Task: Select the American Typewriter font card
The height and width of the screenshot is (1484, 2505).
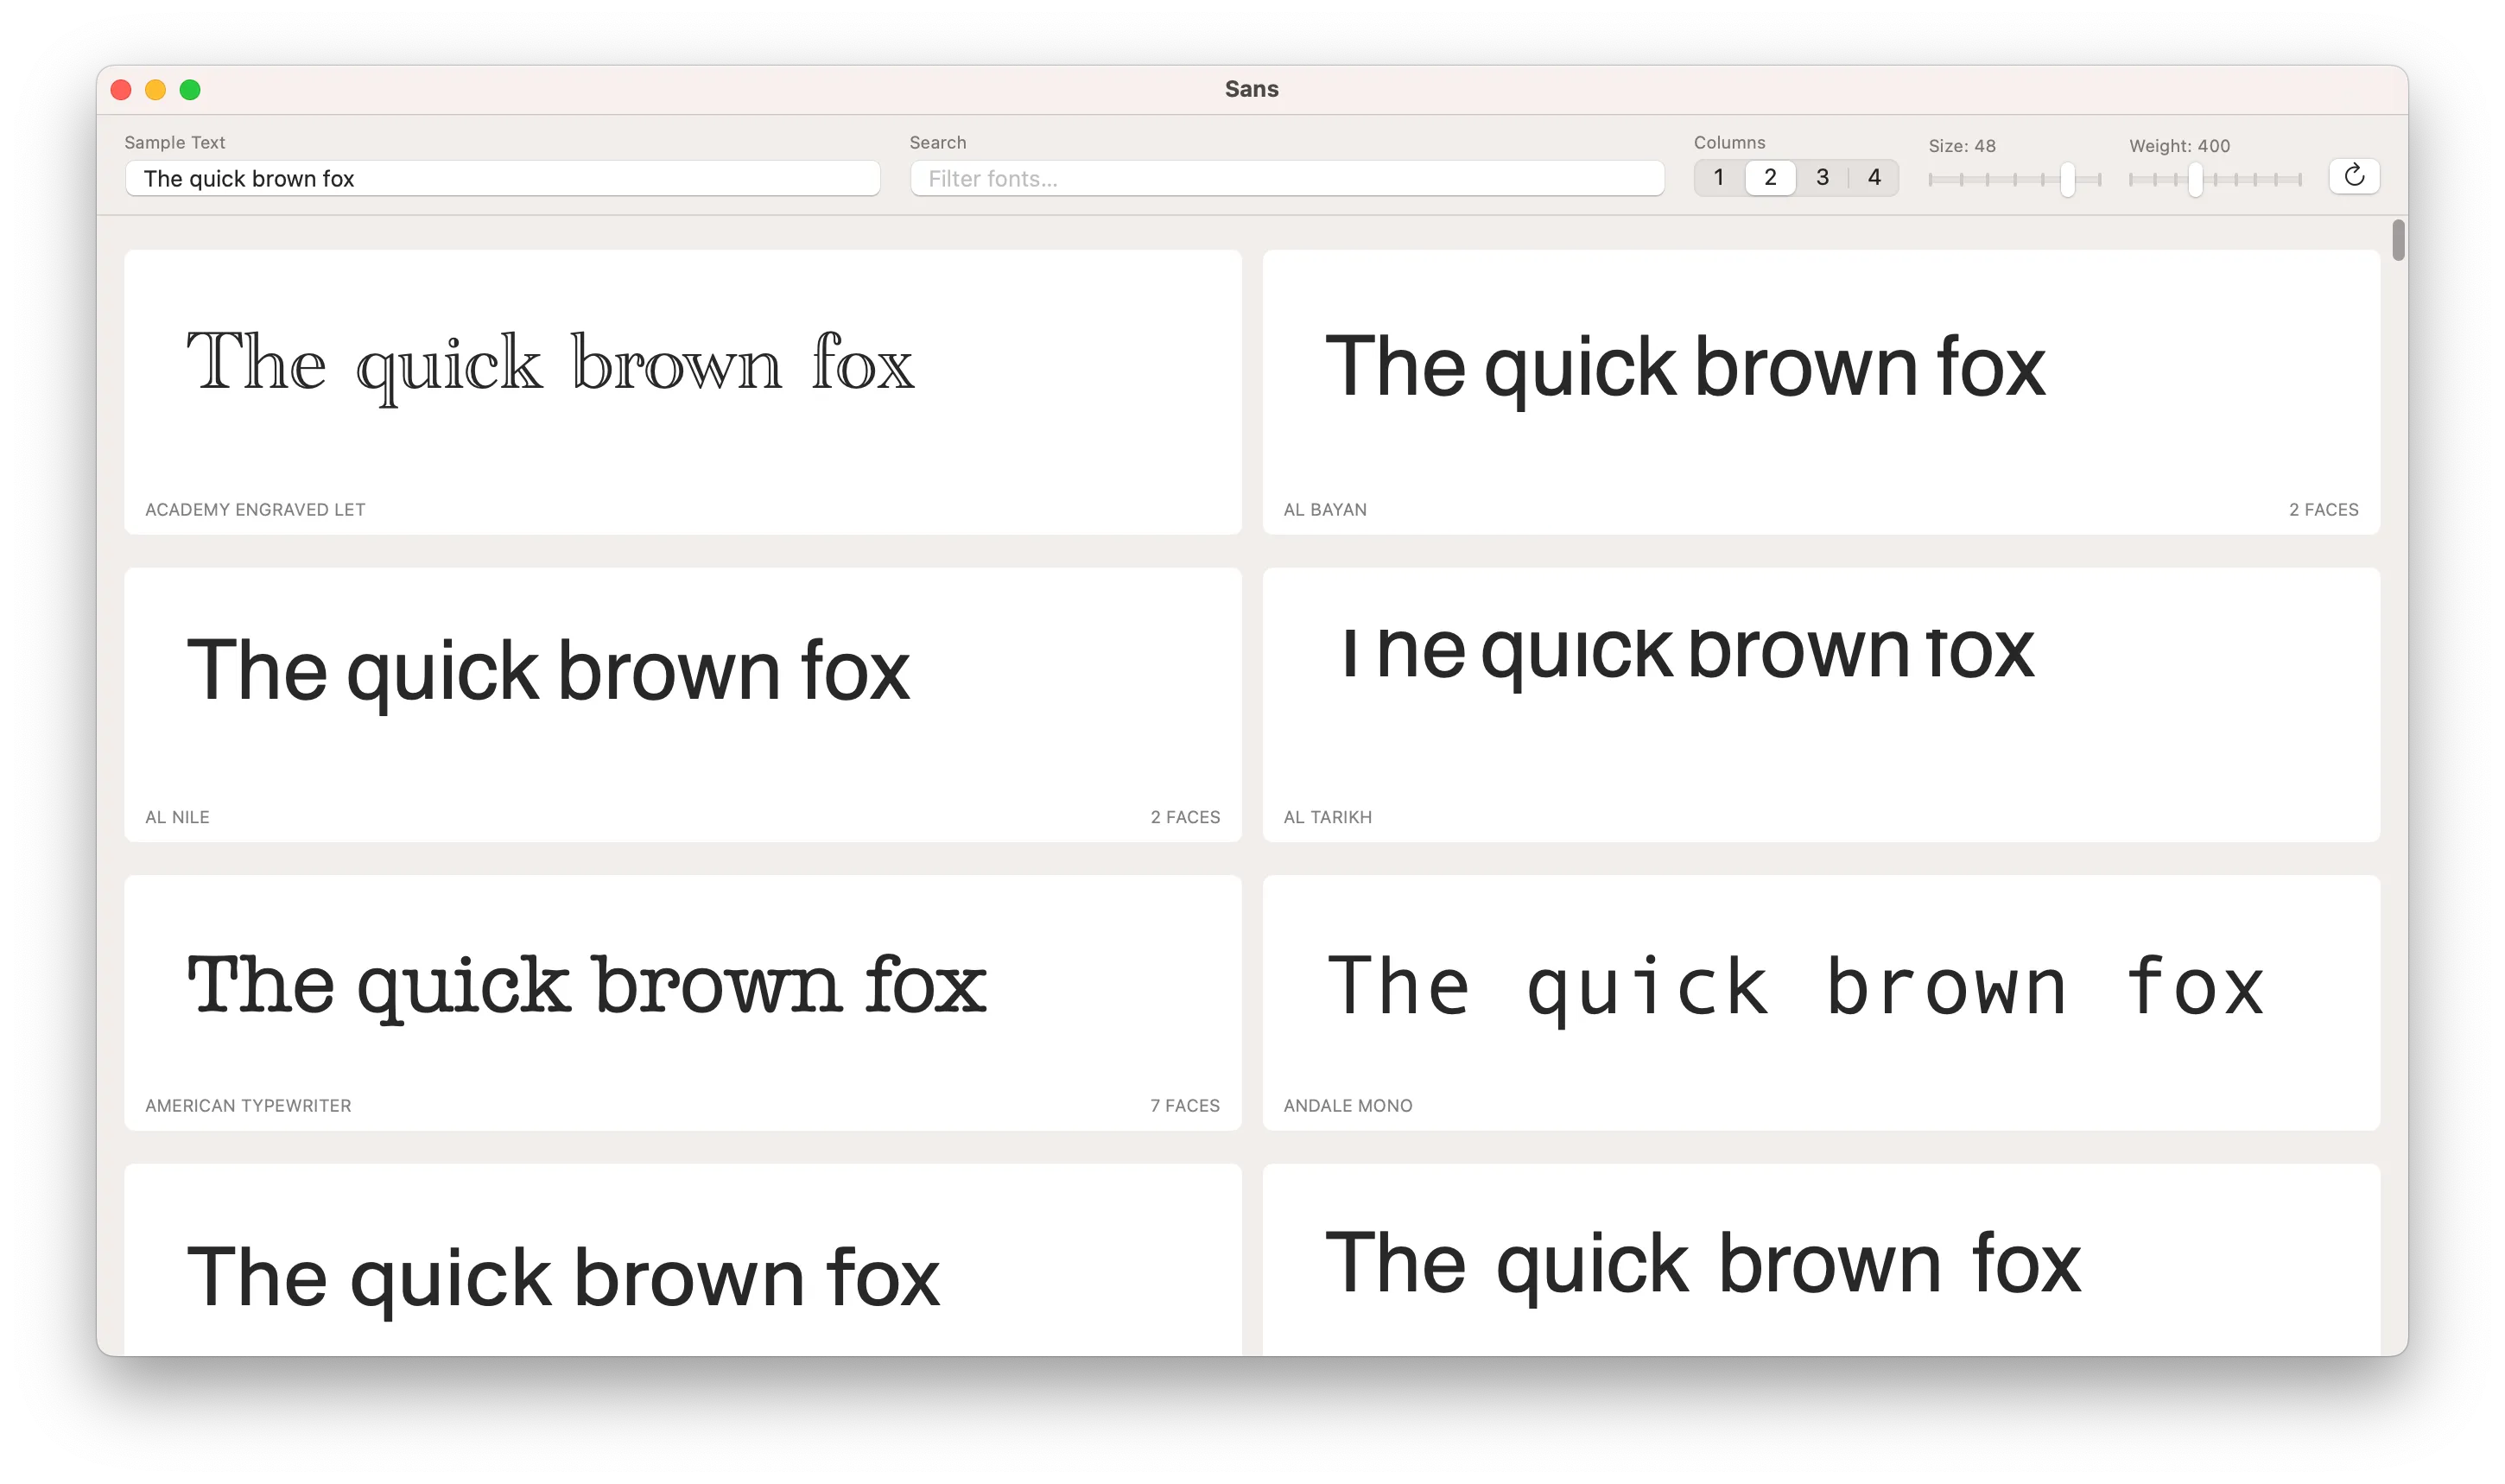Action: (683, 1003)
